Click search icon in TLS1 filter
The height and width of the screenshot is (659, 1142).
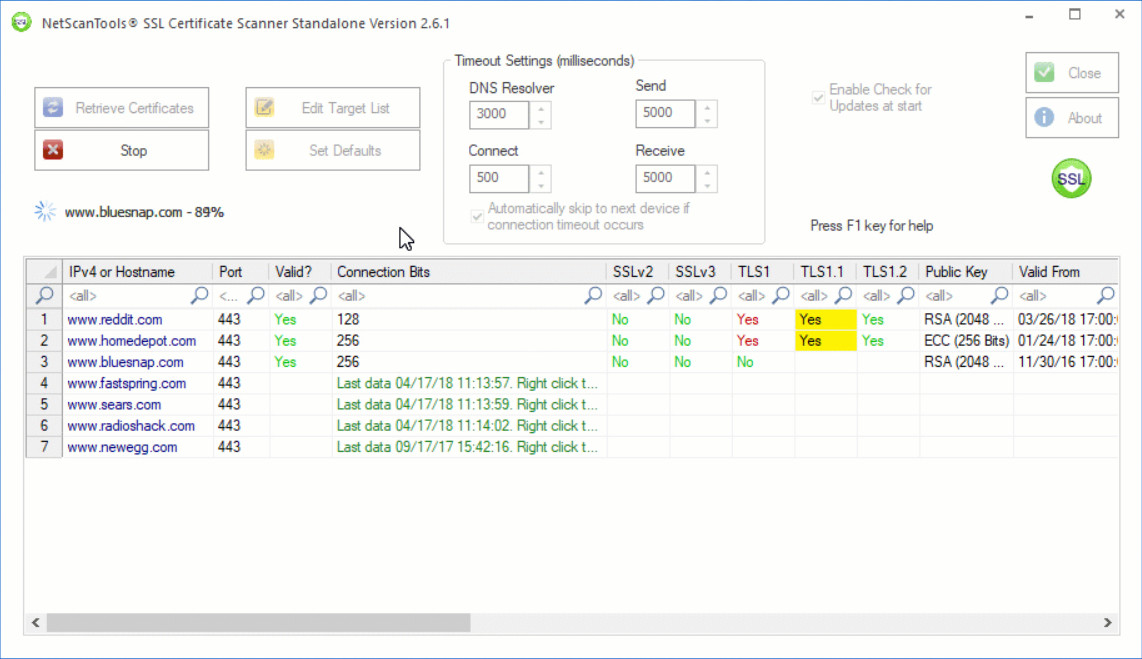781,296
